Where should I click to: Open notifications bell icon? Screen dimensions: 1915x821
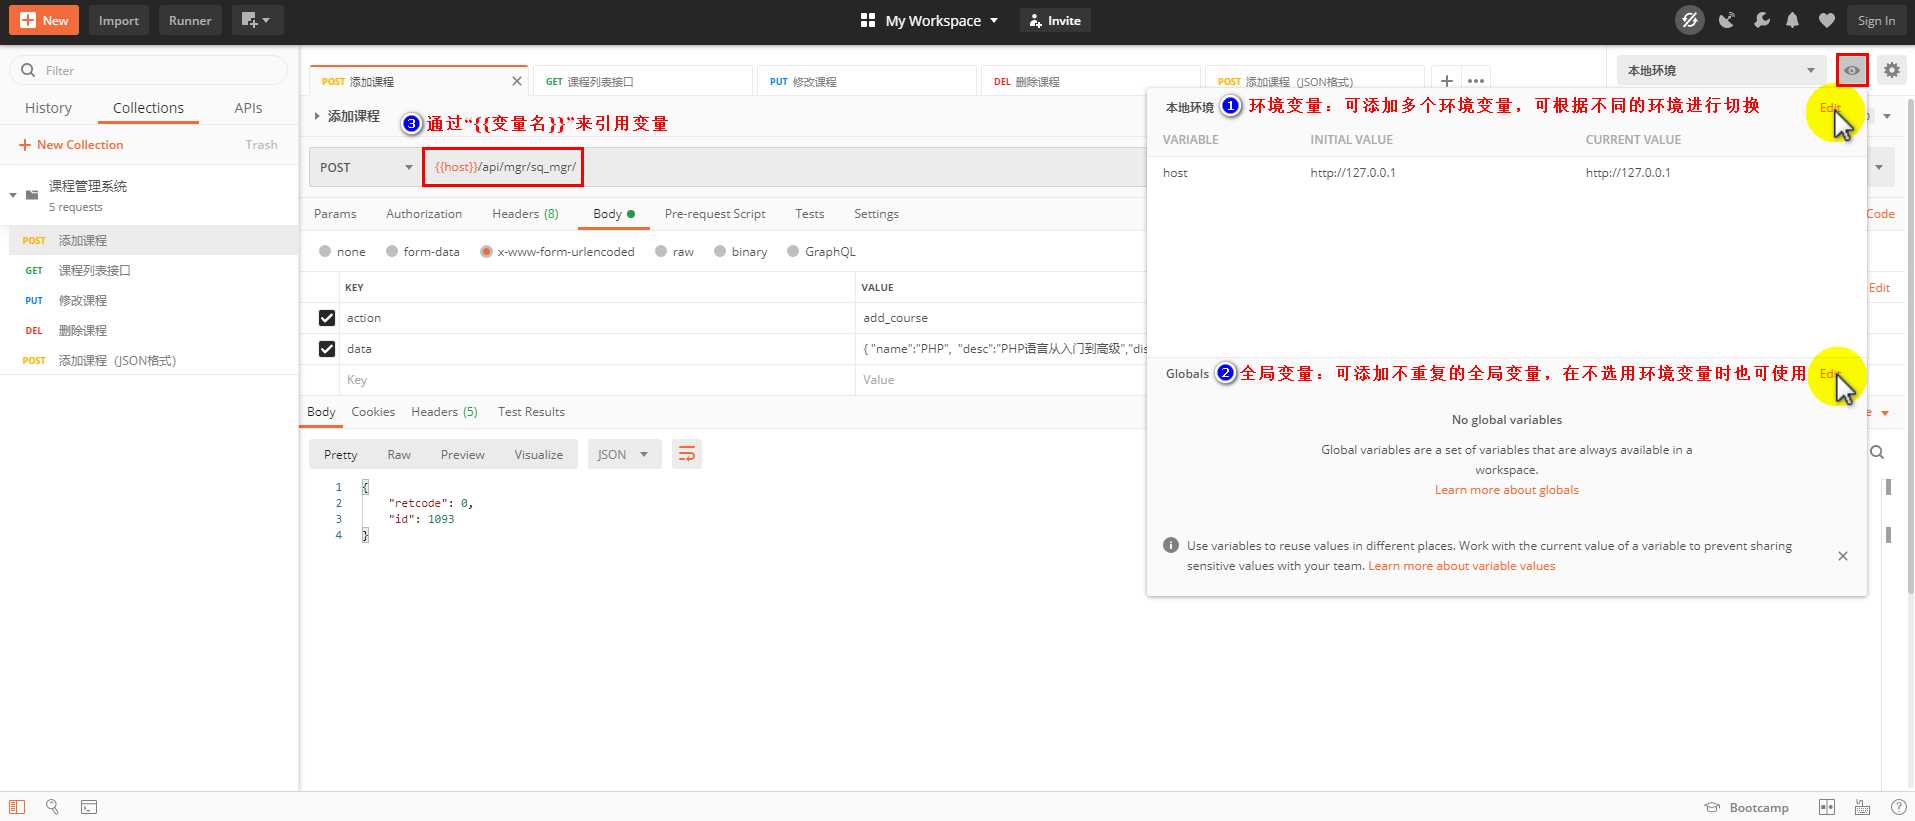(x=1792, y=20)
